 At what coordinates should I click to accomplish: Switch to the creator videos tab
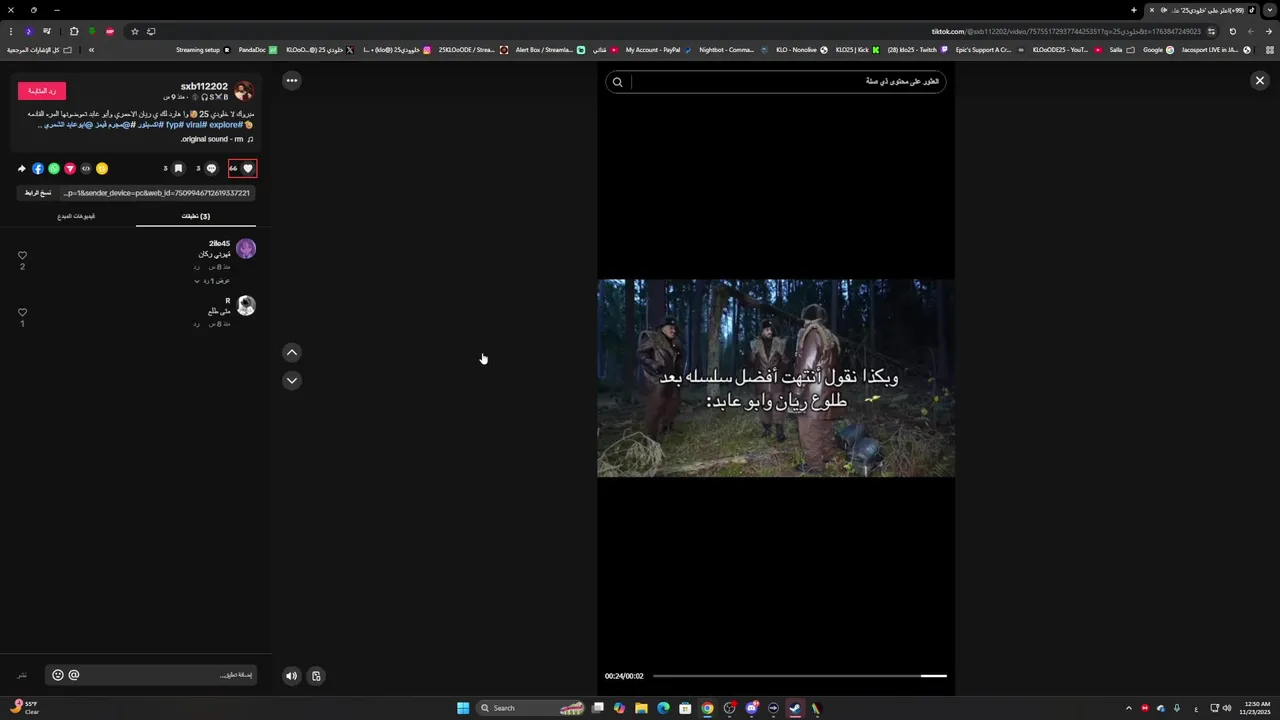pyautogui.click(x=77, y=216)
